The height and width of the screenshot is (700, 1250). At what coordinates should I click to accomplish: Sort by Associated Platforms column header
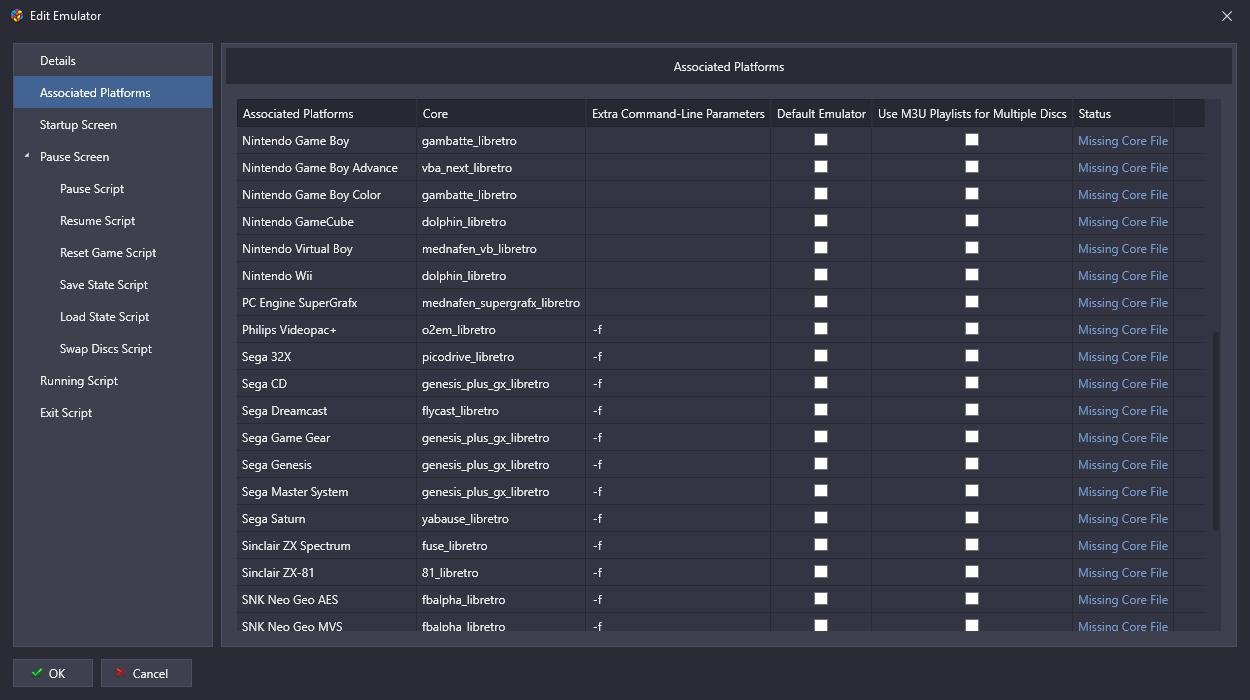pos(326,113)
